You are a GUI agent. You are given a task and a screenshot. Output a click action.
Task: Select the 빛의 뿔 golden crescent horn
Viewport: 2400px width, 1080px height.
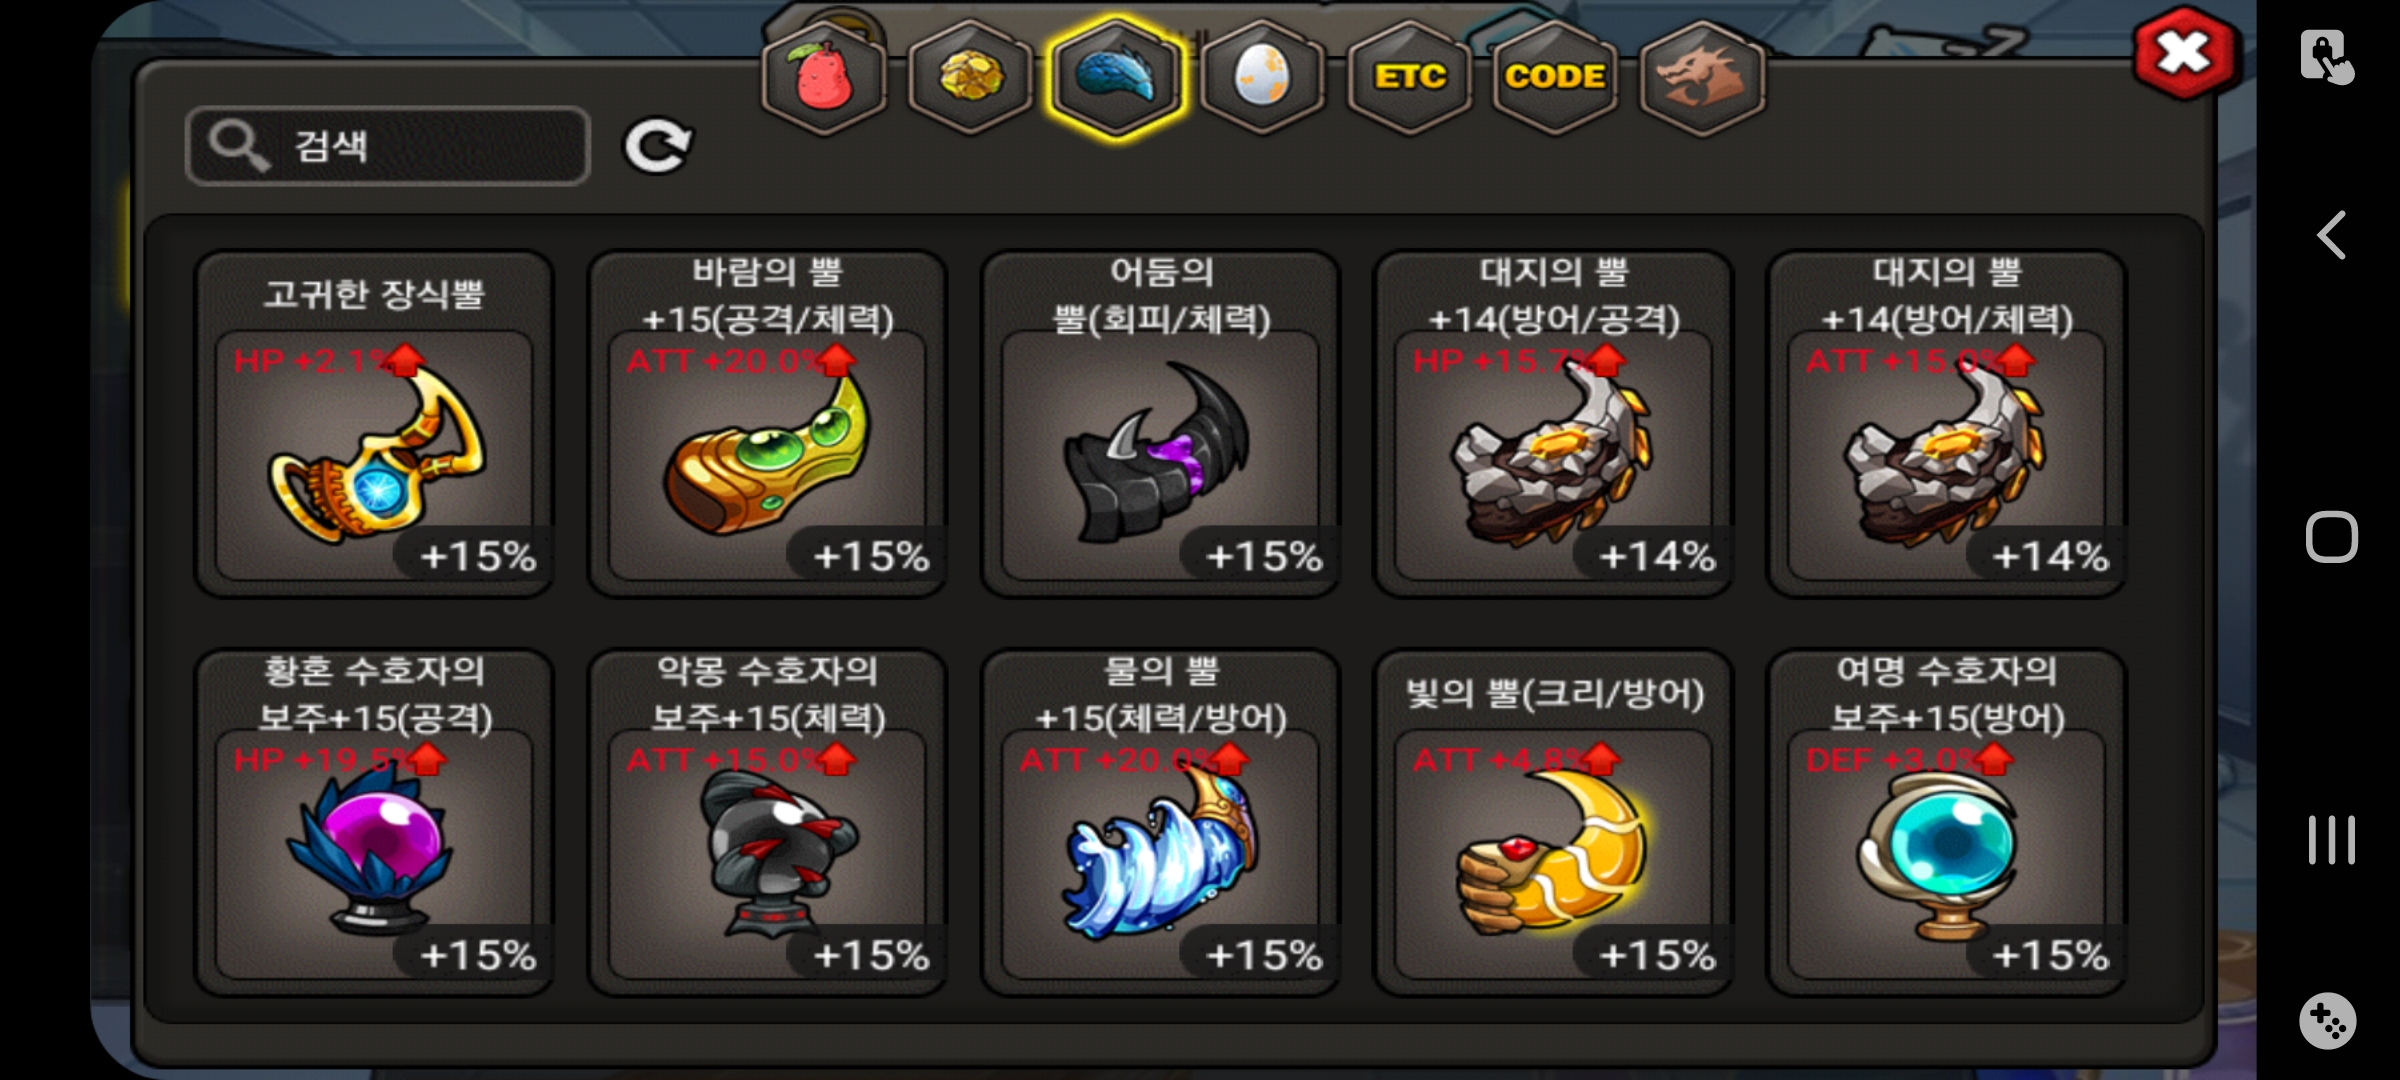tap(1553, 822)
